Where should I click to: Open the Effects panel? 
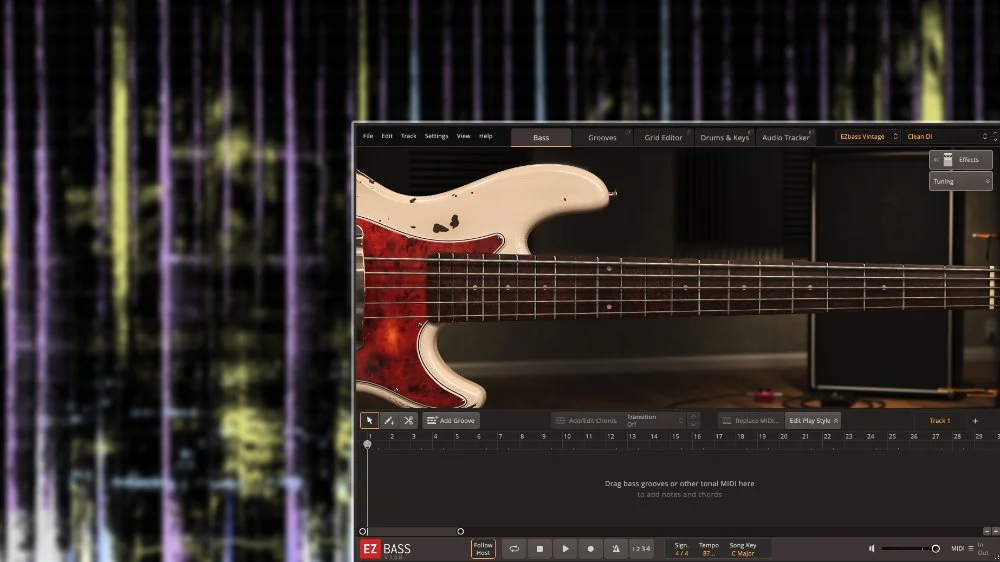click(x=960, y=159)
